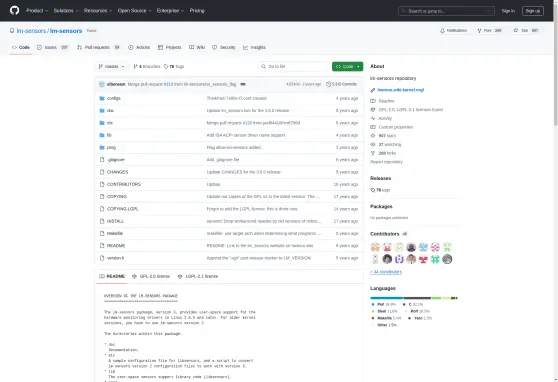Viewport: 558px width, 382px height.
Task: Open the green Code dropdown button
Action: click(x=347, y=67)
